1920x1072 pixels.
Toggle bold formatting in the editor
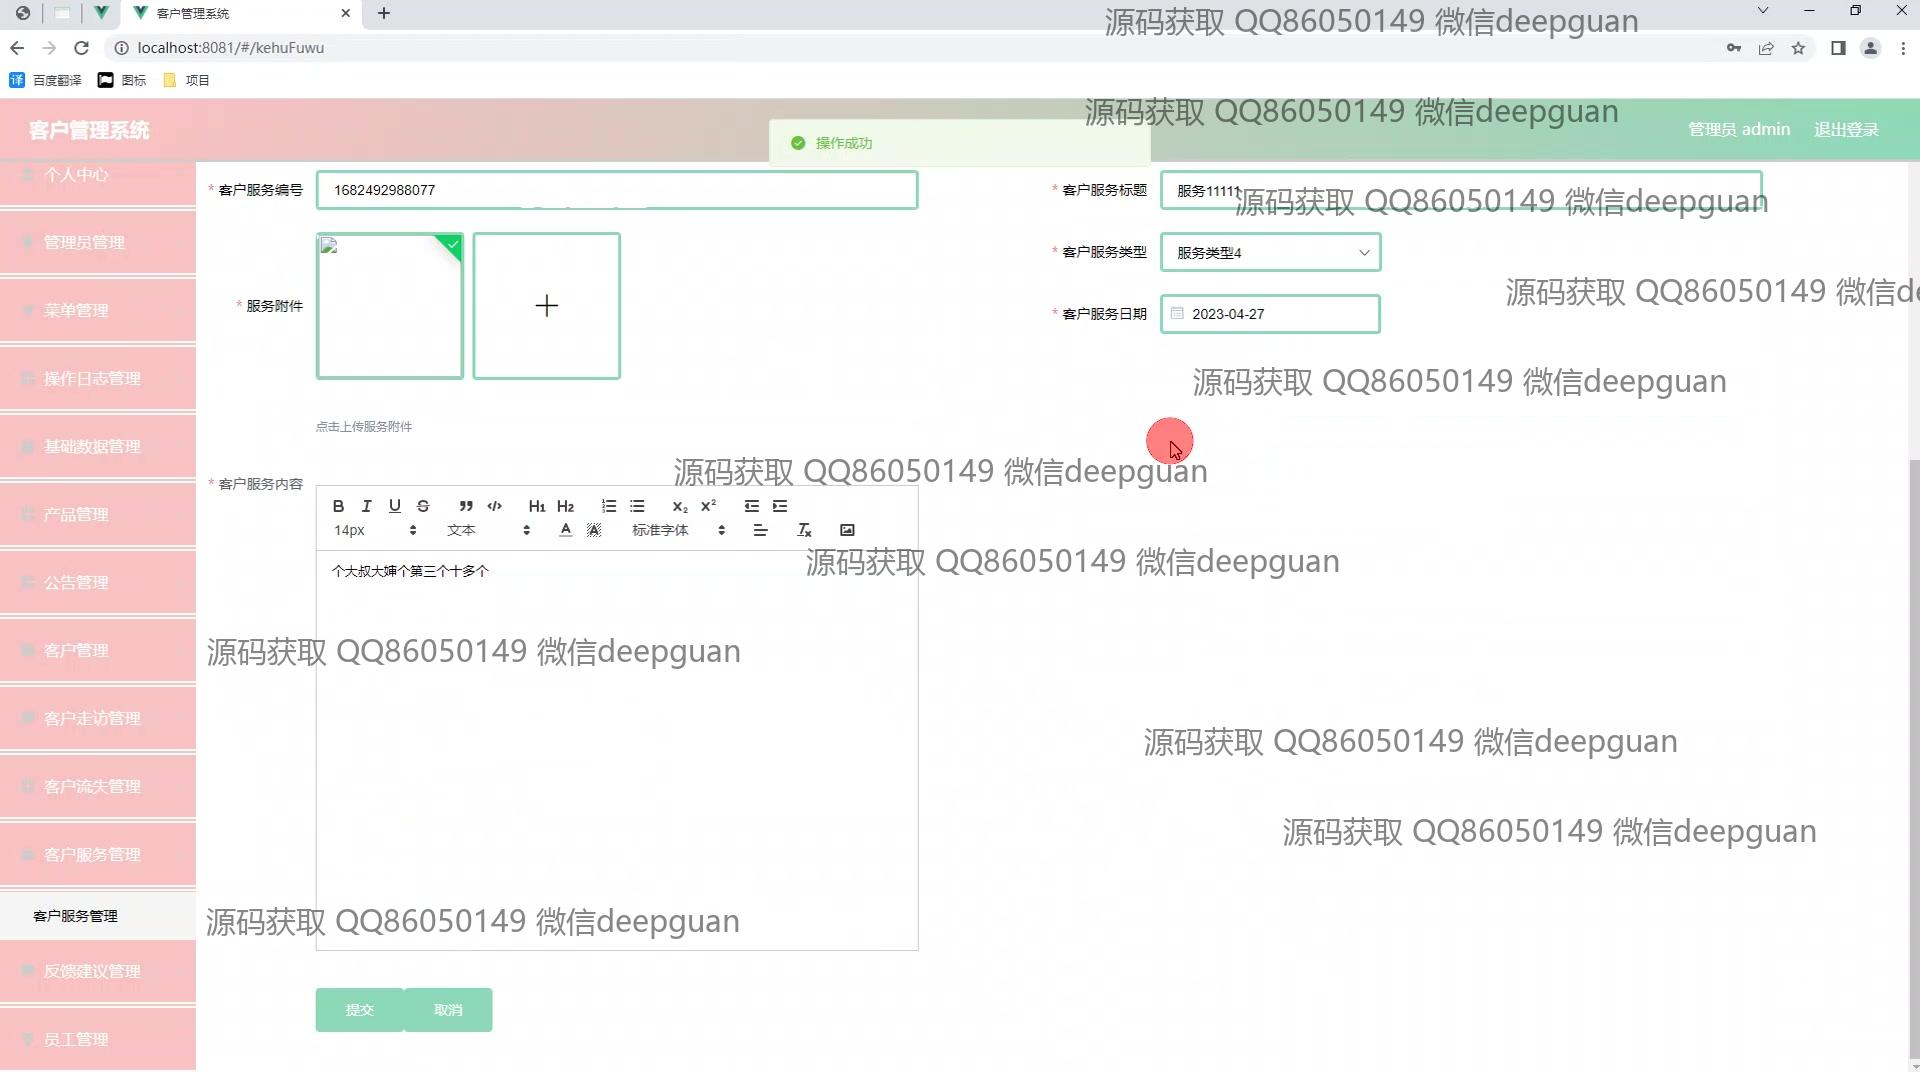click(x=338, y=506)
